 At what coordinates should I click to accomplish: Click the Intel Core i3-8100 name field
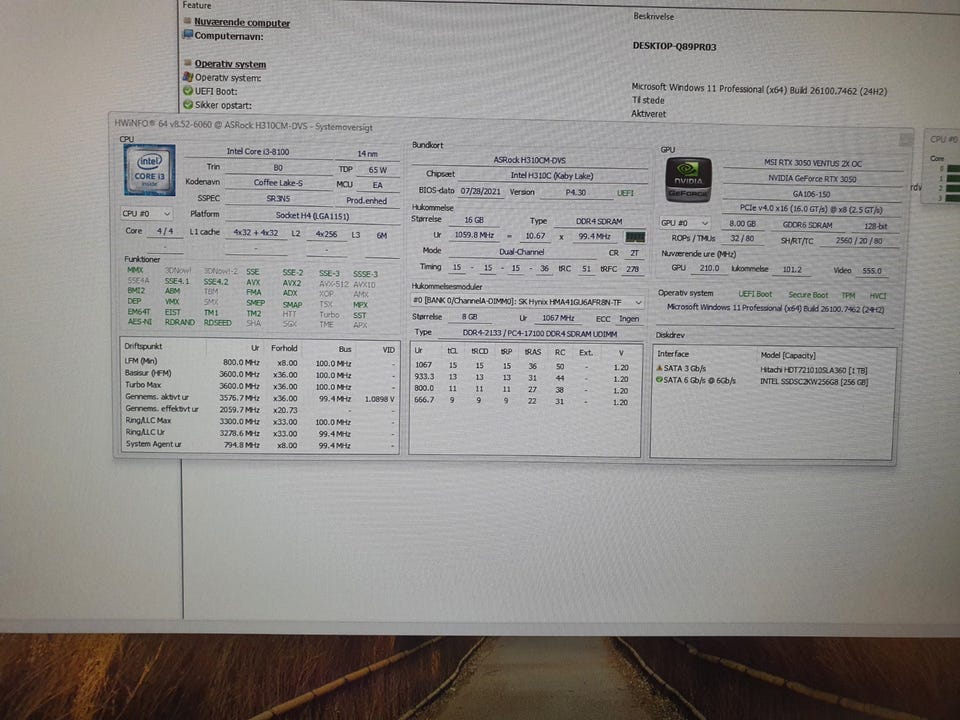258,151
